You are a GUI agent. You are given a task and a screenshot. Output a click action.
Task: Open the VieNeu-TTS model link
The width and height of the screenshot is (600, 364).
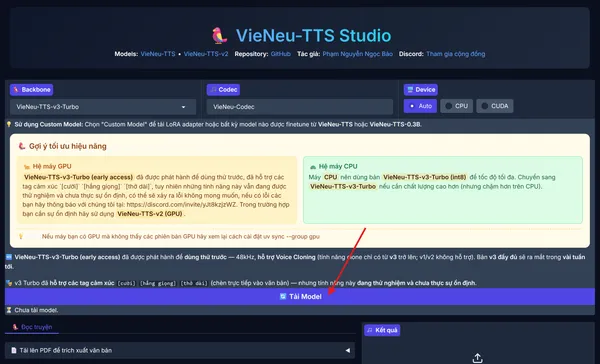point(158,54)
